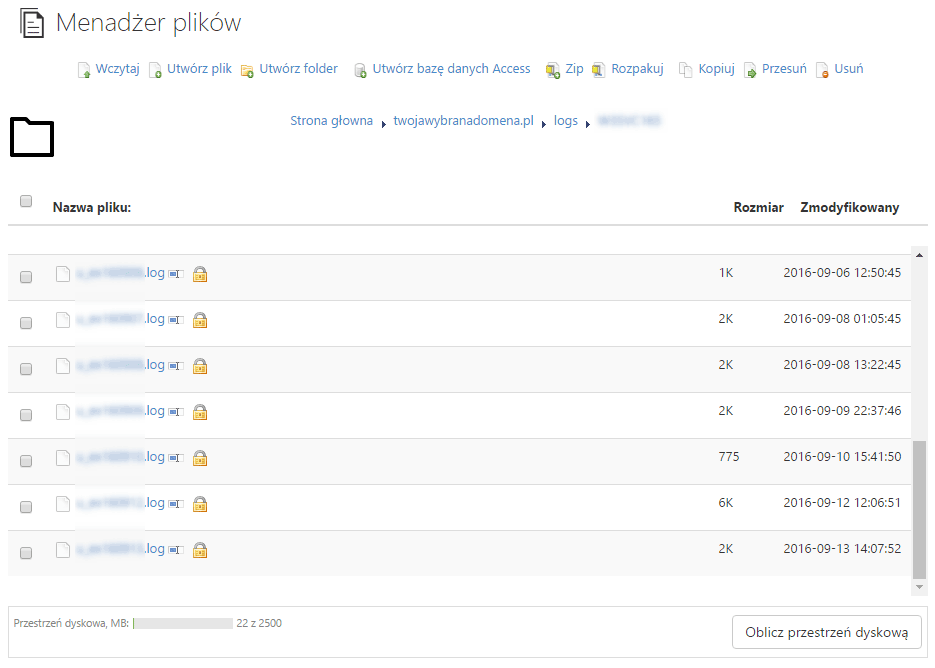
Task: Open the Utwórz bazę danych Access option
Action: (x=451, y=69)
